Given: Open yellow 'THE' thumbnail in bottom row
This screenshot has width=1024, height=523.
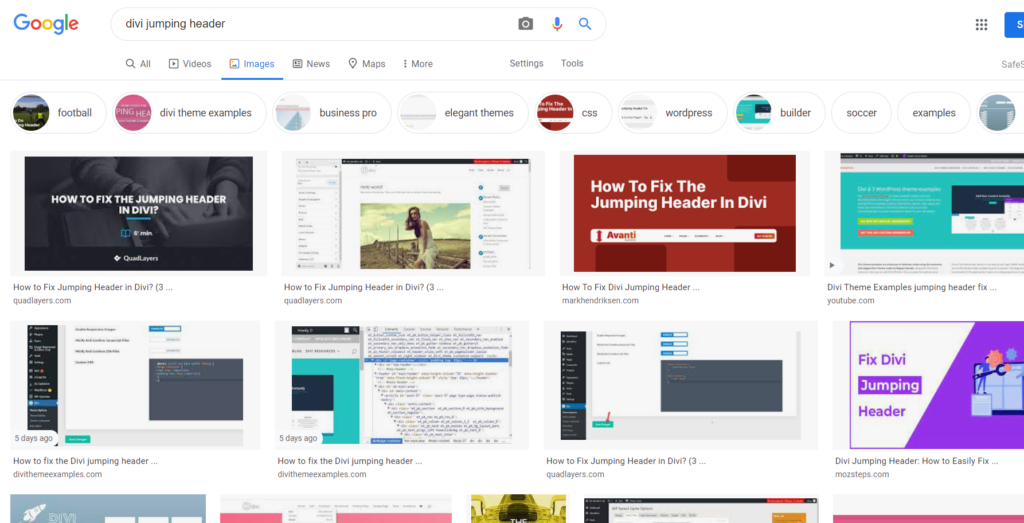Looking at the screenshot, I should (519, 509).
